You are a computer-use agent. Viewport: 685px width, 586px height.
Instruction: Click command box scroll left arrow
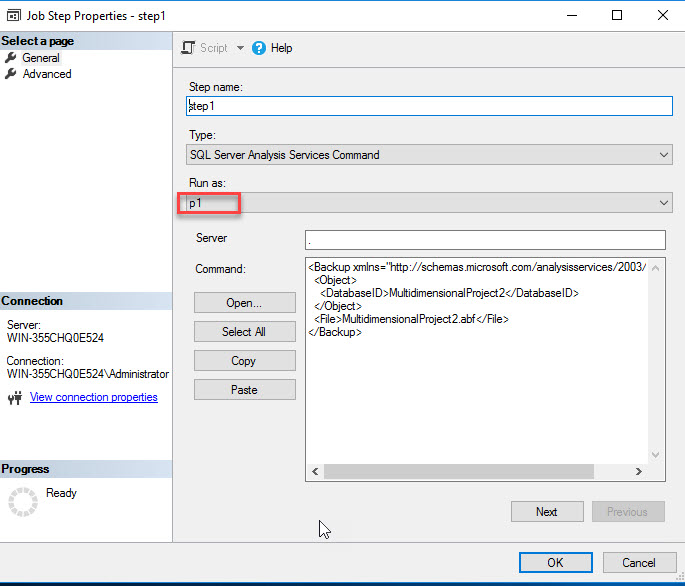tap(315, 472)
